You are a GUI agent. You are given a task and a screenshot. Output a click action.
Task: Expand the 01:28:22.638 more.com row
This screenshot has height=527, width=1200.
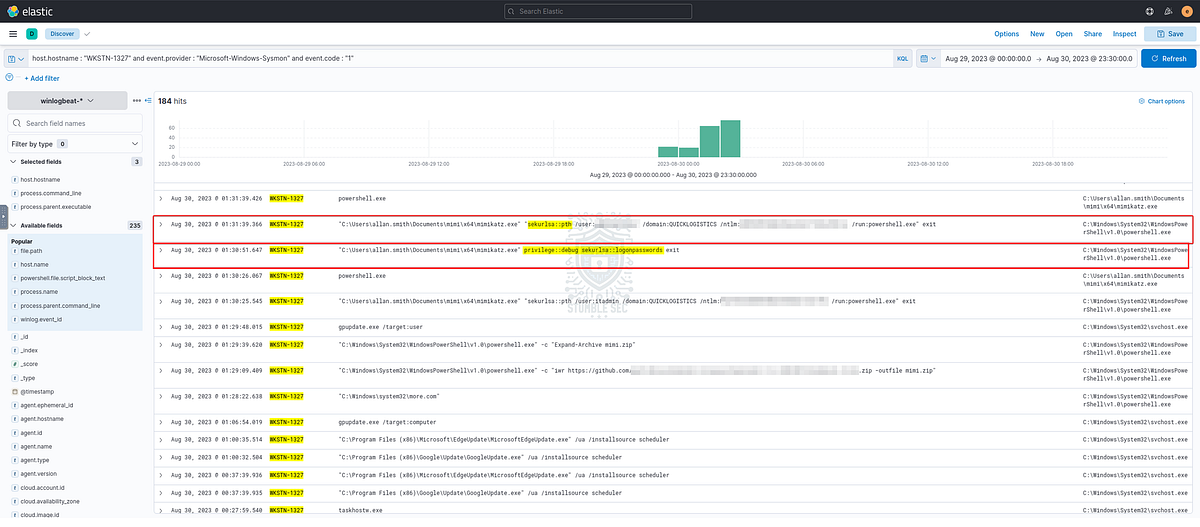coord(161,395)
